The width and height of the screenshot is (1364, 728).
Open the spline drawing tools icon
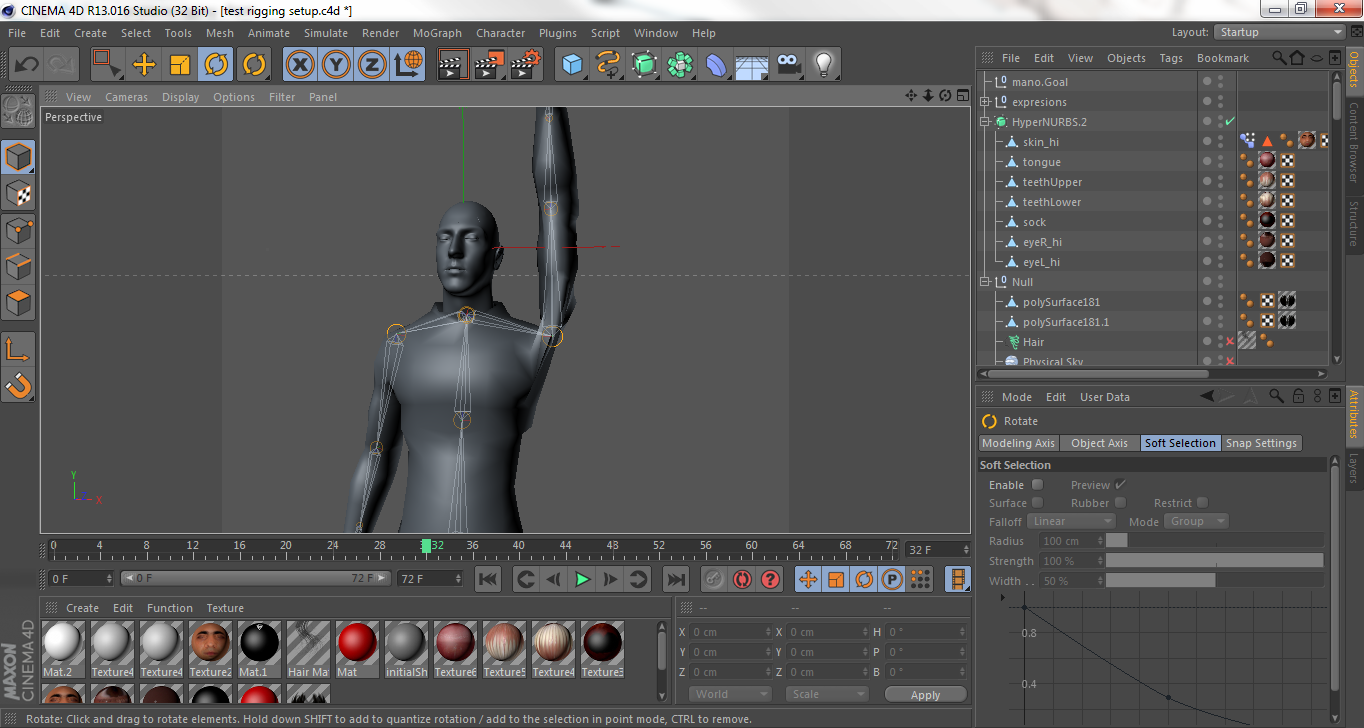point(608,65)
